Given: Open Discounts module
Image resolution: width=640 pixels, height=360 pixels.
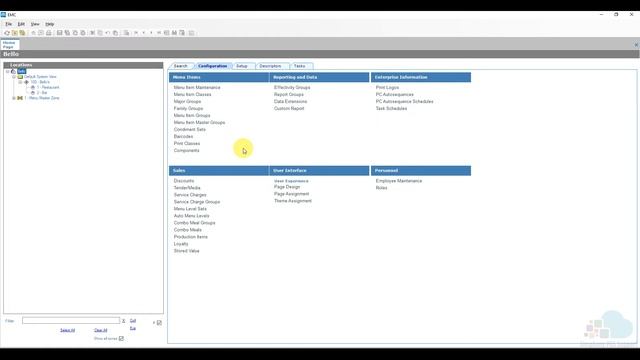Looking at the screenshot, I should pyautogui.click(x=184, y=181).
